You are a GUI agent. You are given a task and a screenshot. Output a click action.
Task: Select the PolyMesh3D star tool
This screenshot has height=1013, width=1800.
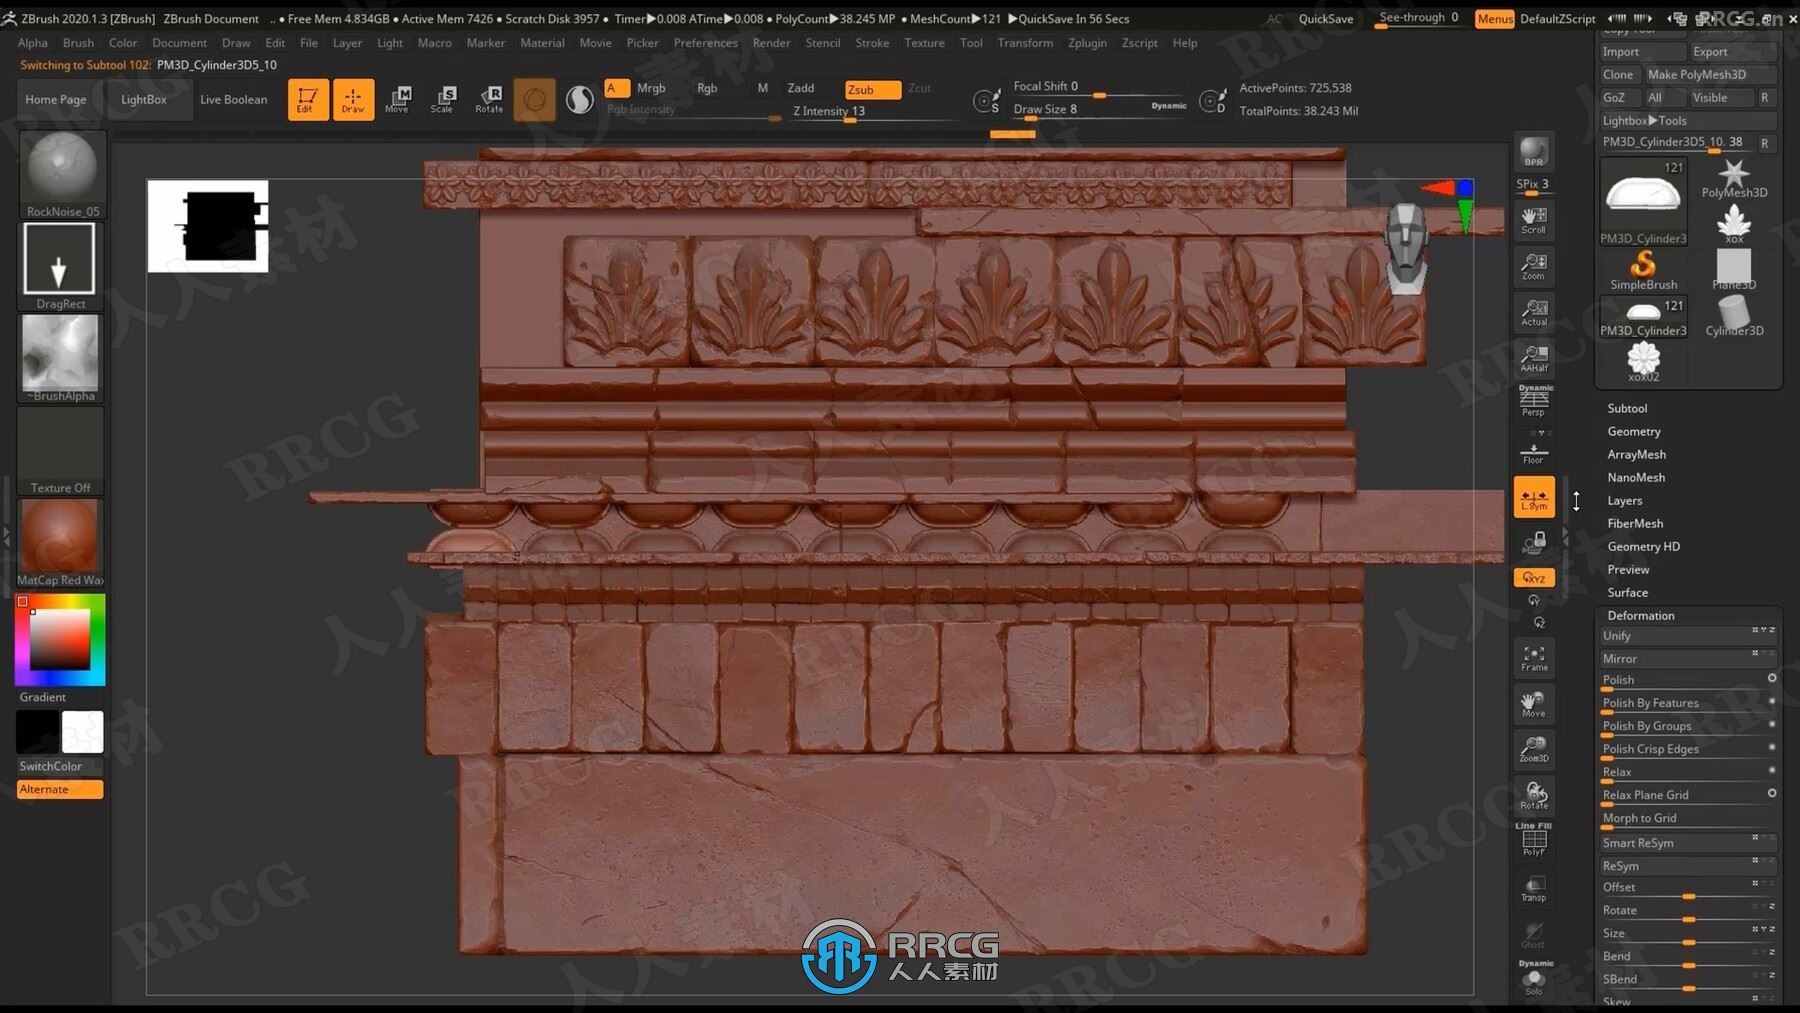(1734, 178)
